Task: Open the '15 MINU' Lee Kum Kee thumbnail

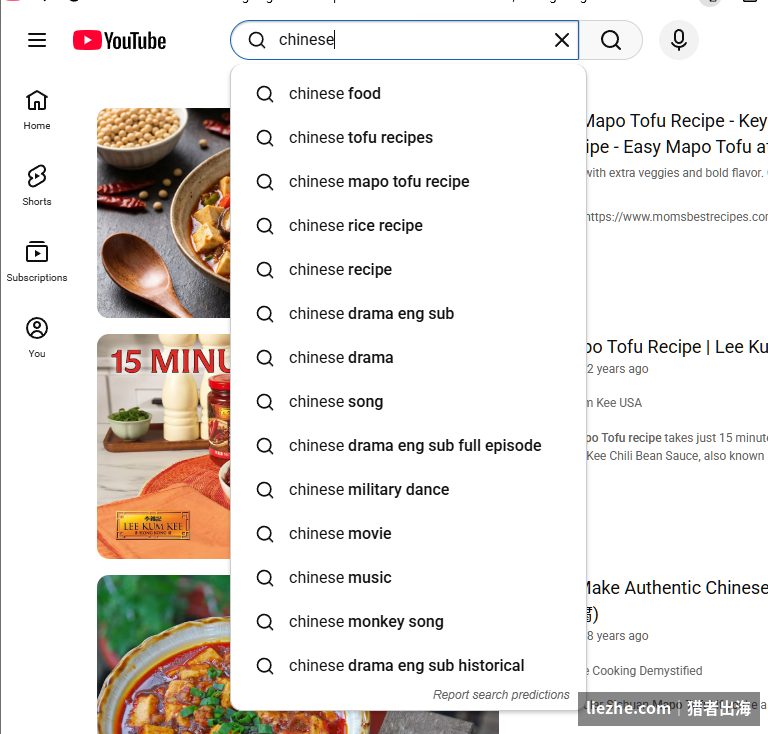Action: tap(164, 446)
